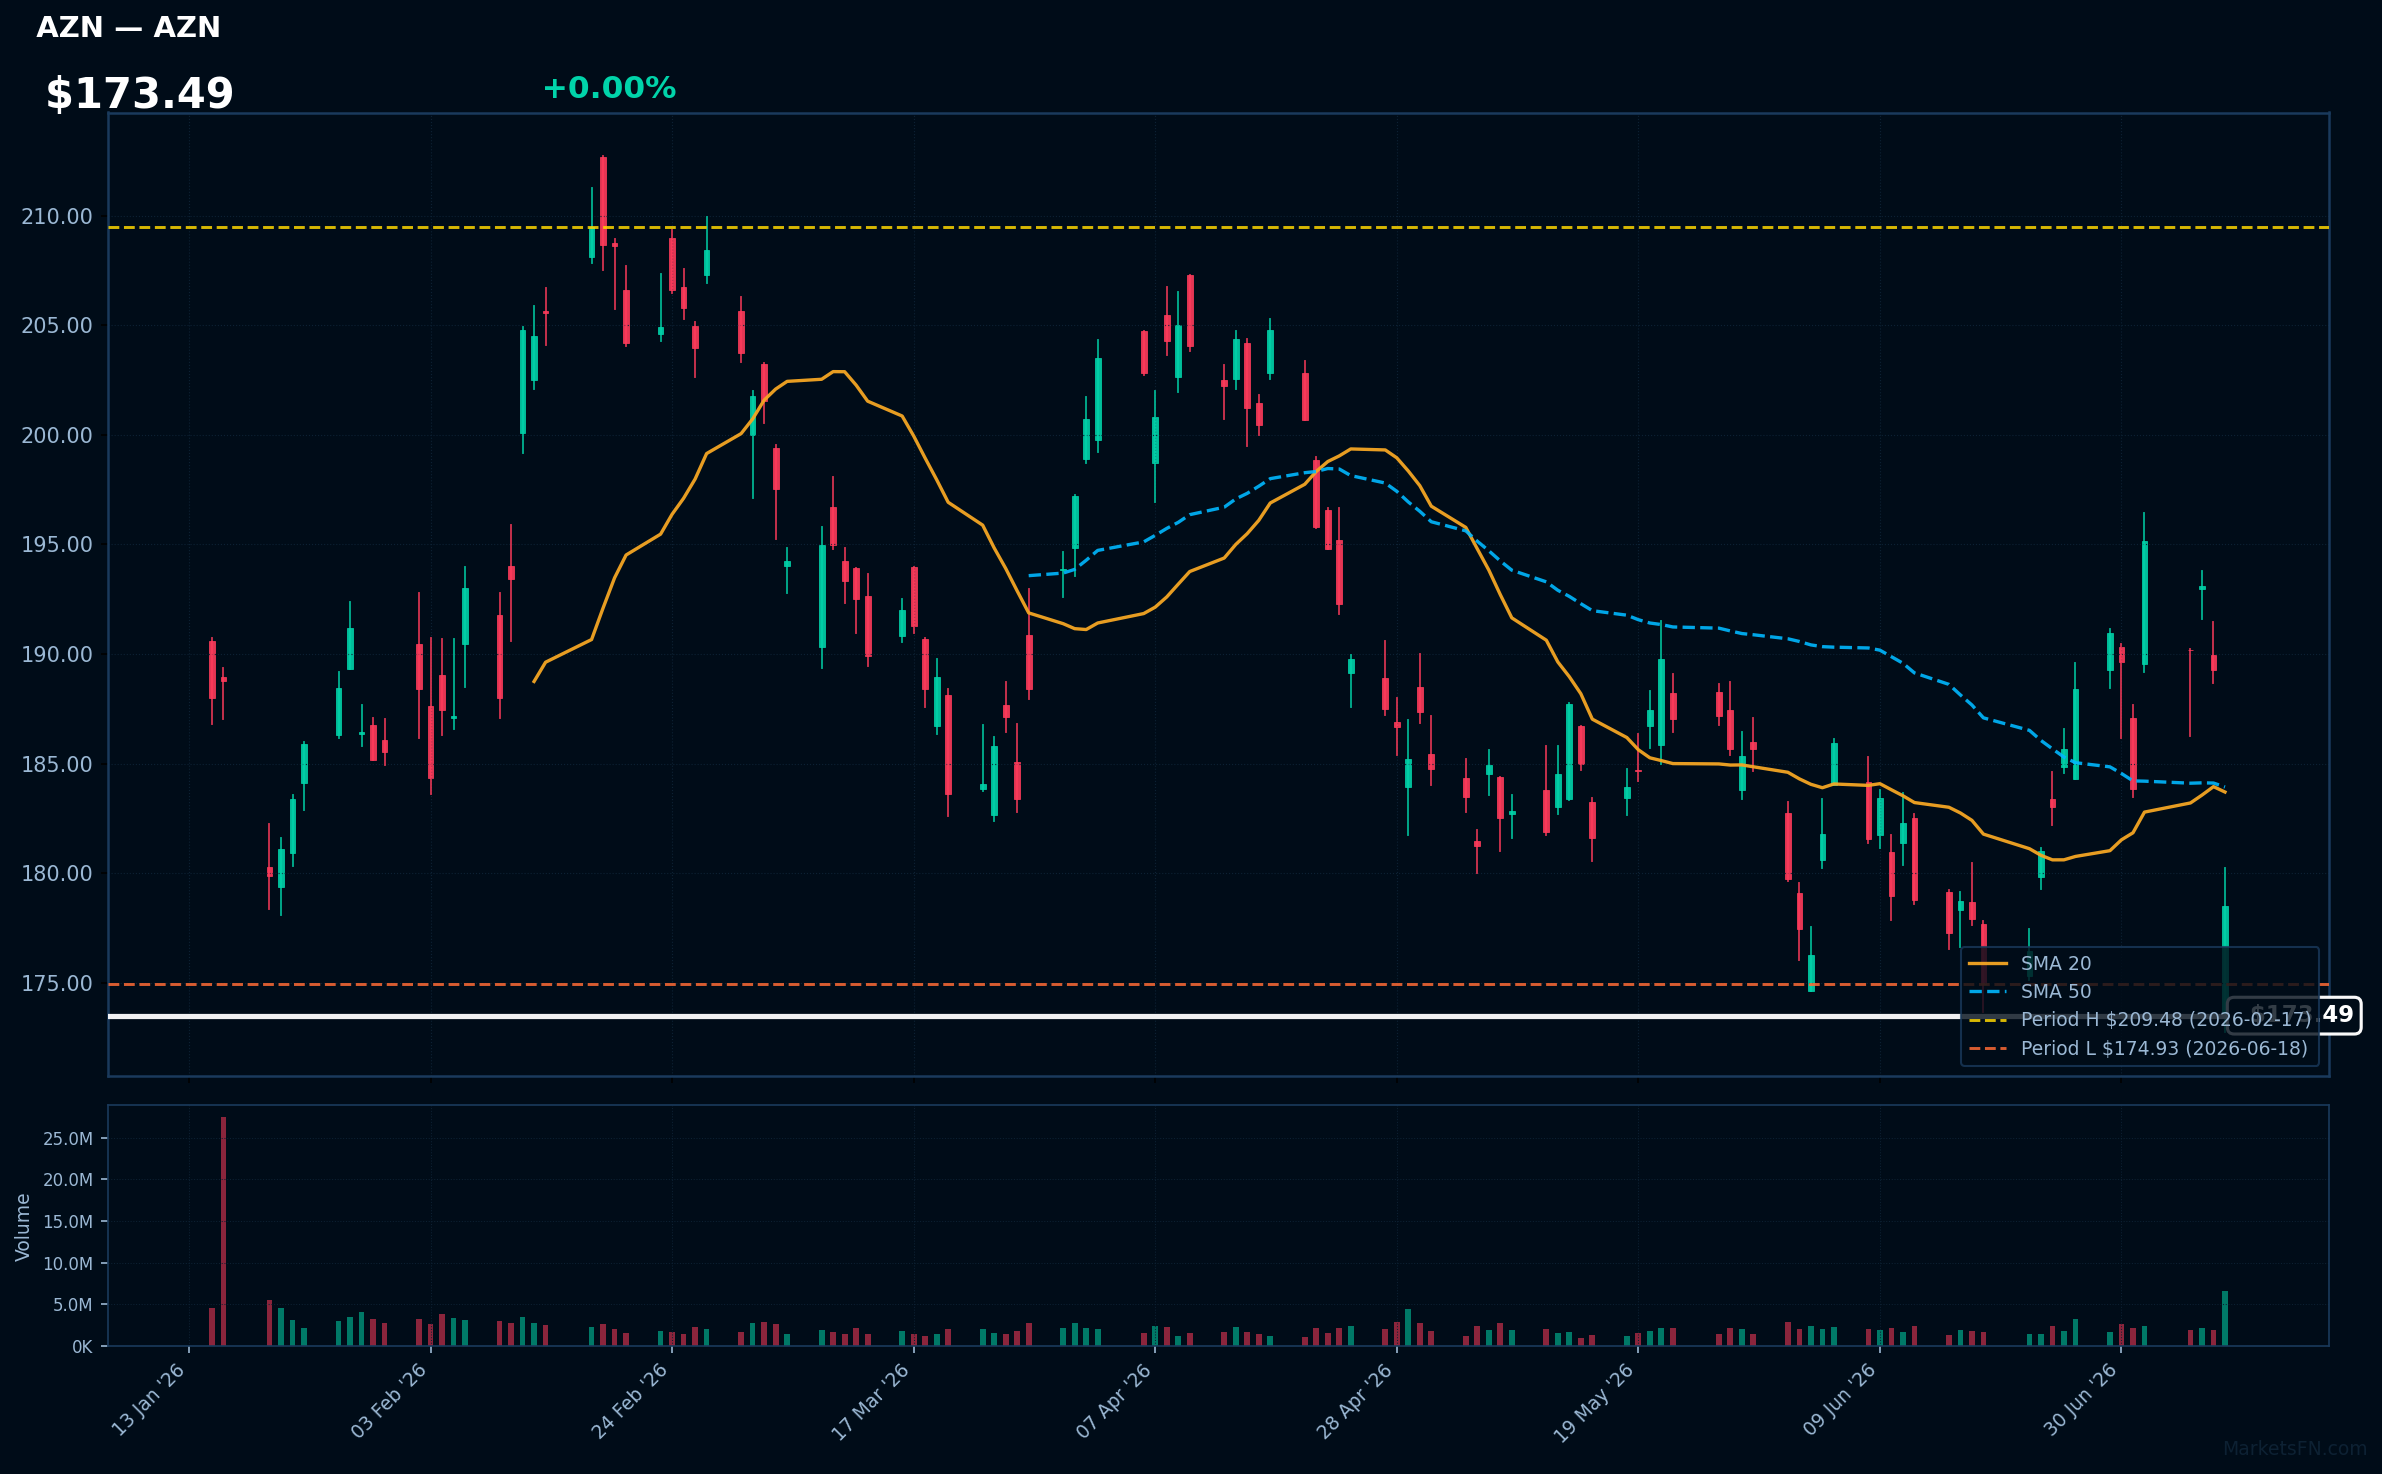Click the 210.00 price axis label
The width and height of the screenshot is (2382, 1474).
coord(56,216)
